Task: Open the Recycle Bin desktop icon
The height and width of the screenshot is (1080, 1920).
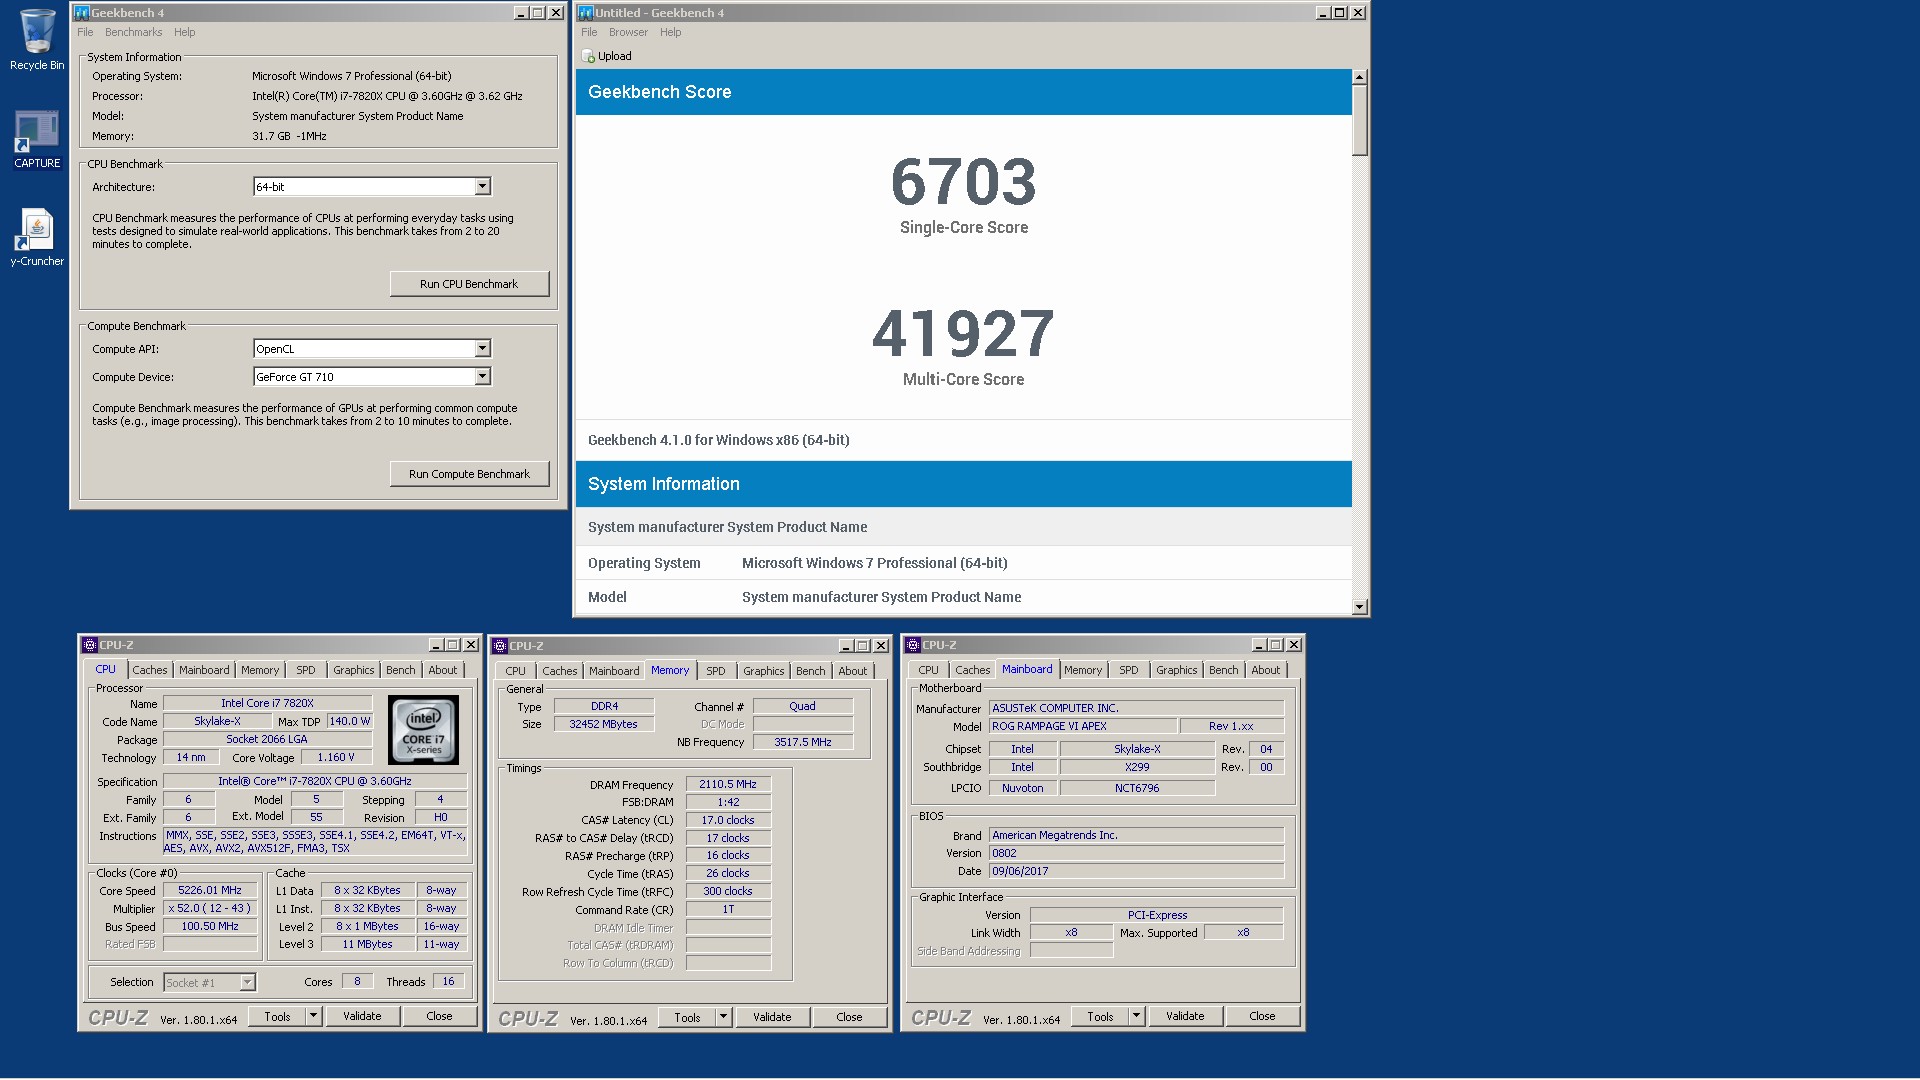Action: point(37,40)
